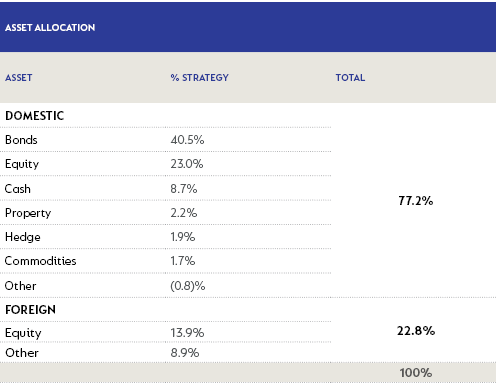496x392 pixels.
Task: Click the FOREIGN section heading
Action: [x=30, y=310]
